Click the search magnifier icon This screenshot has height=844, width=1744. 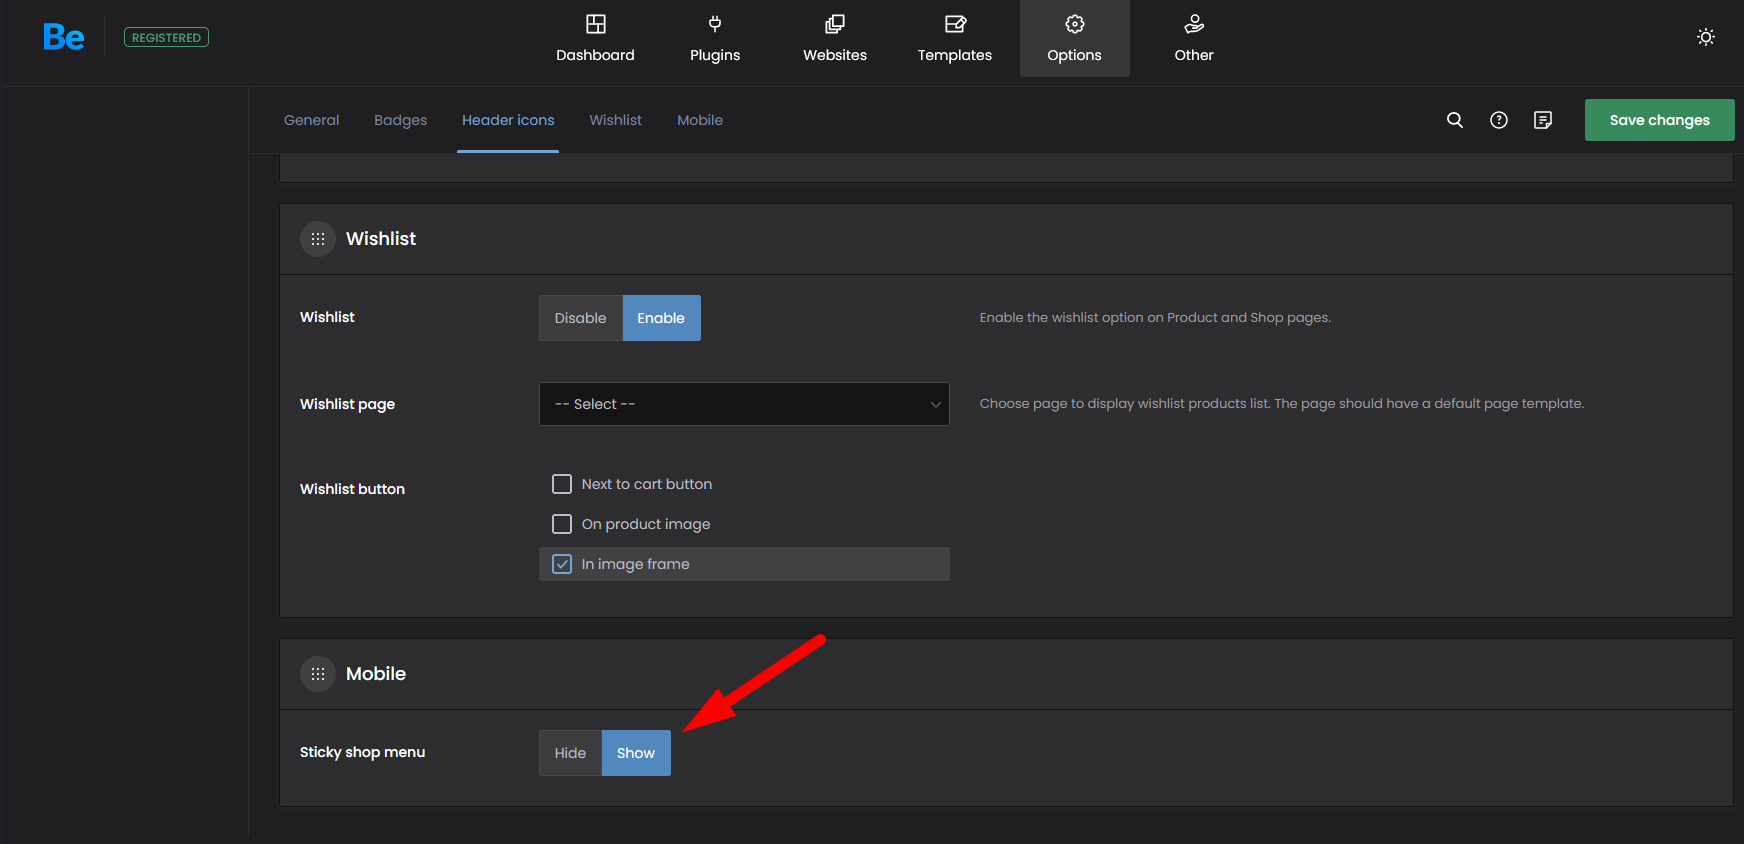pyautogui.click(x=1455, y=120)
